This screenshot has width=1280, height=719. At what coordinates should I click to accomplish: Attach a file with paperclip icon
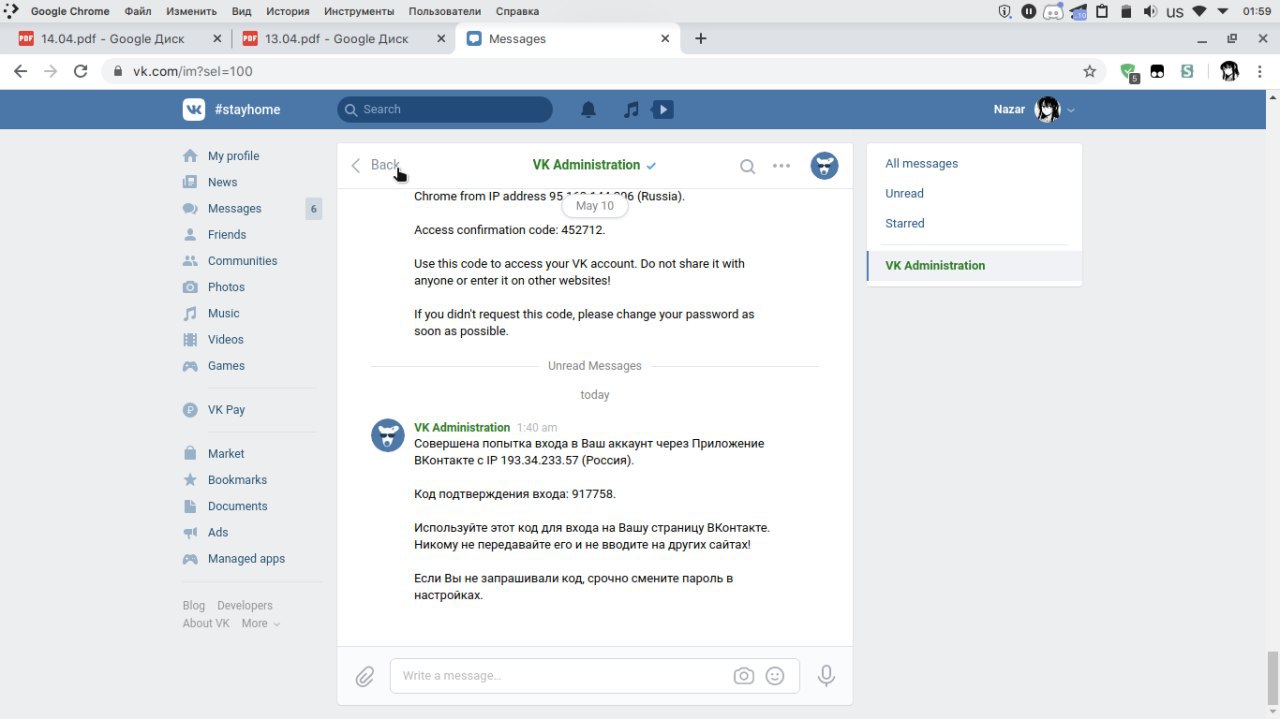click(365, 677)
